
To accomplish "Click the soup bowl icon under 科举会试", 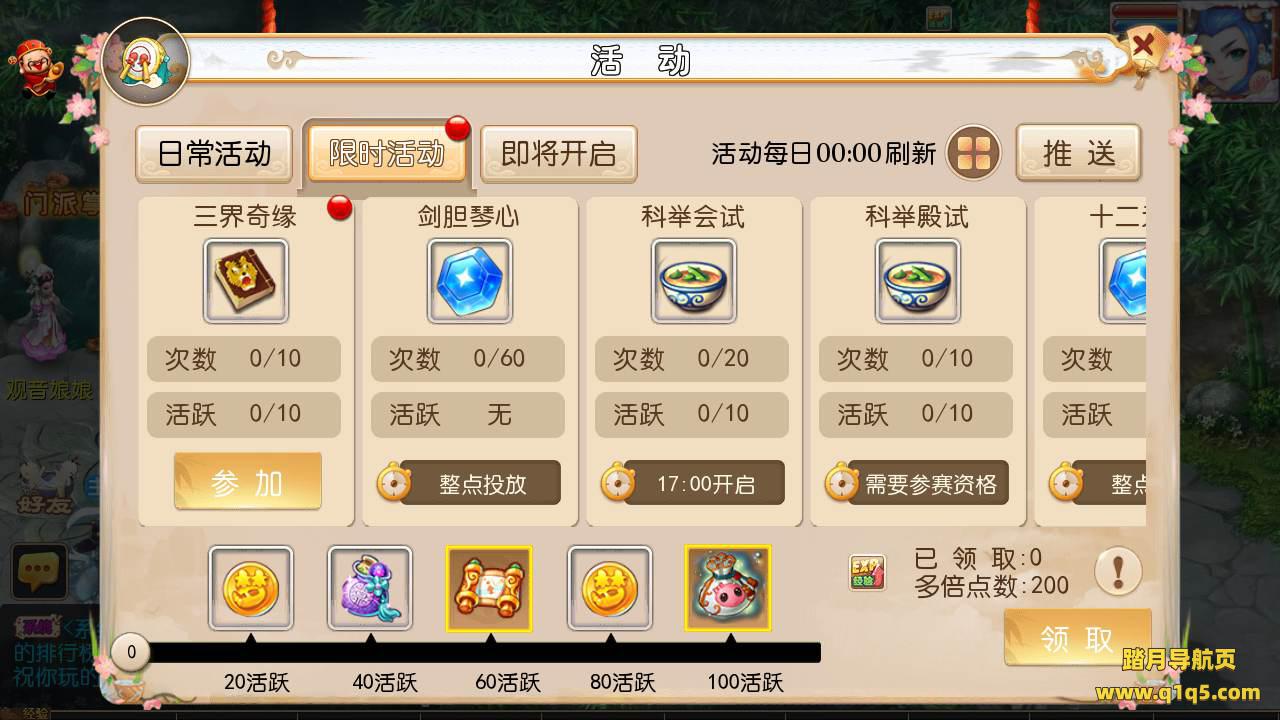I will [x=694, y=280].
